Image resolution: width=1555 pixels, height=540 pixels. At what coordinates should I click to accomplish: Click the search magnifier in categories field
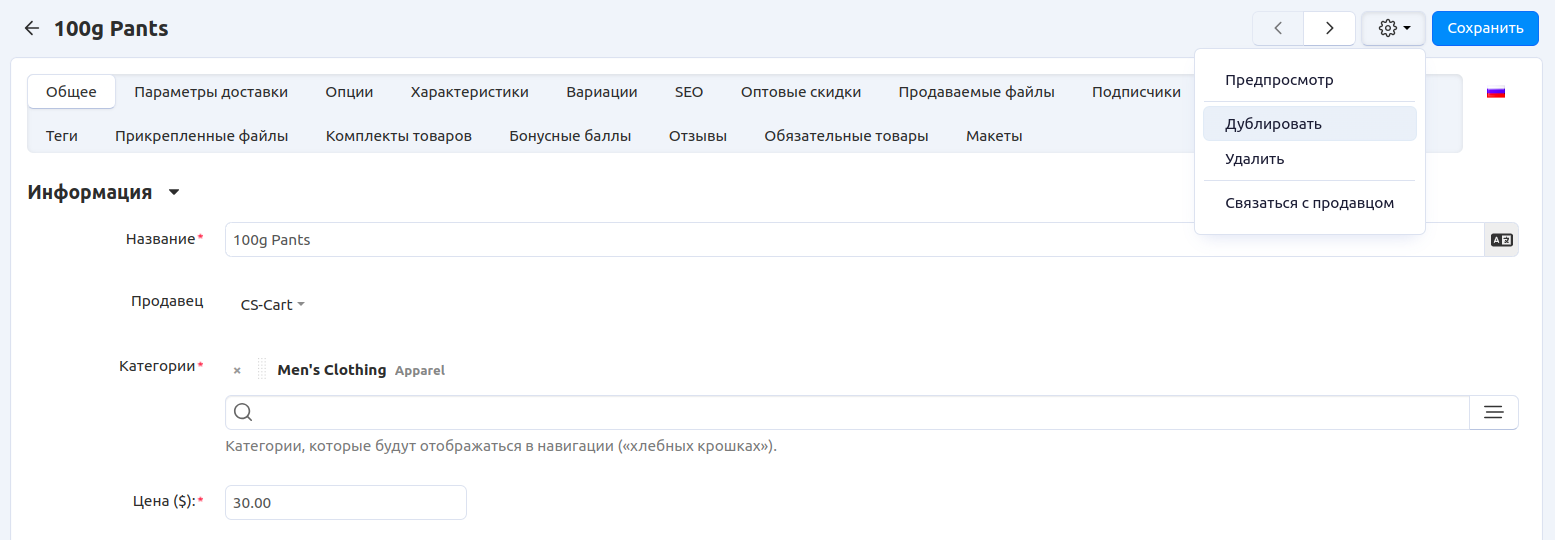pyautogui.click(x=243, y=413)
